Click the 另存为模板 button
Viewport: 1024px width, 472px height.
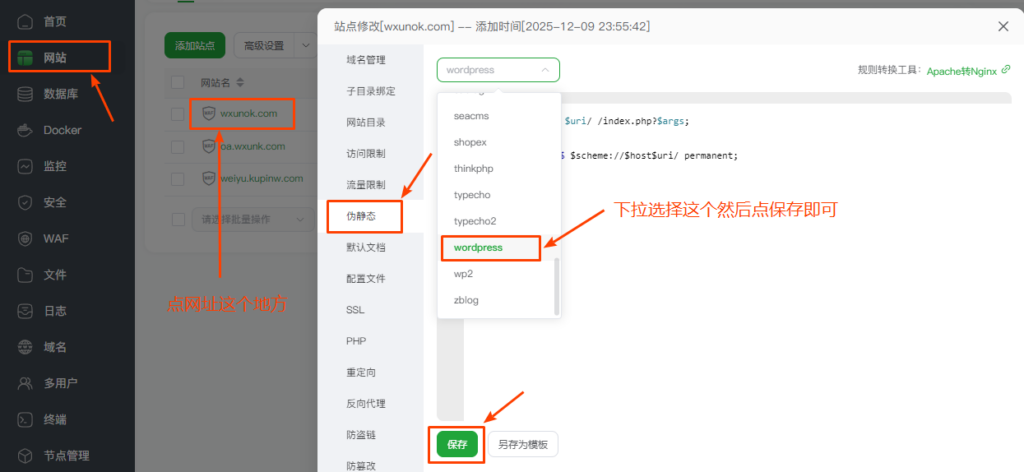pyautogui.click(x=523, y=445)
